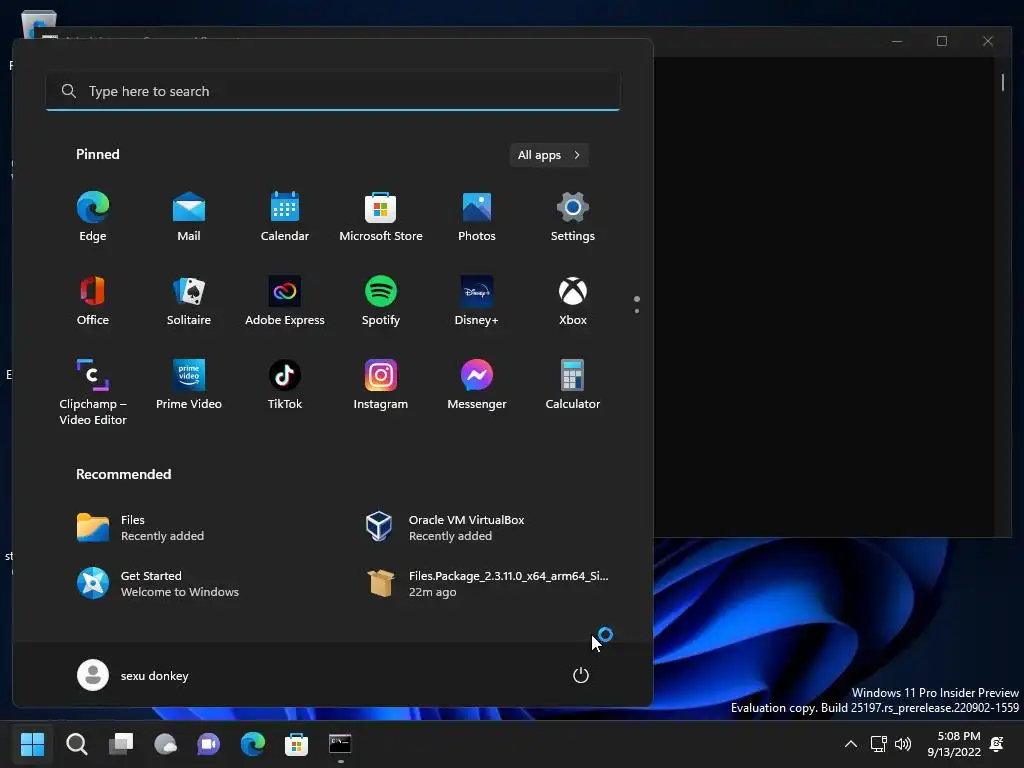Go to next pinned apps page dot

(637, 311)
